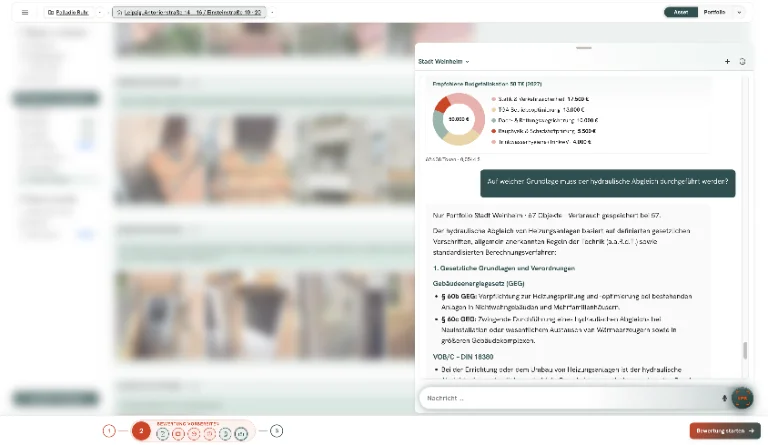768x445 pixels.
Task: Click fifth sub-step icon in Bewertung stepper
Action: click(225, 434)
